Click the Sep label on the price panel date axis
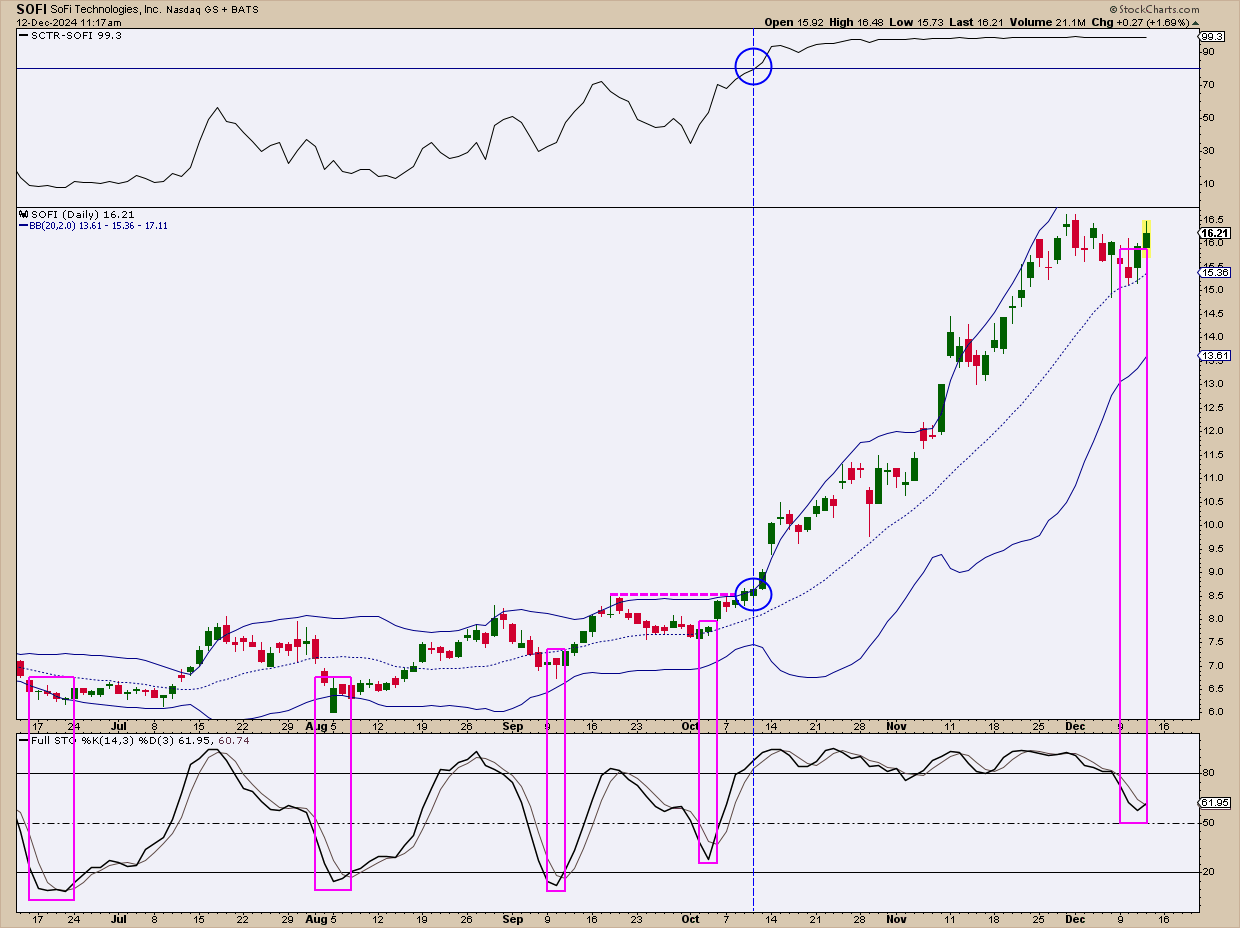 click(x=512, y=724)
